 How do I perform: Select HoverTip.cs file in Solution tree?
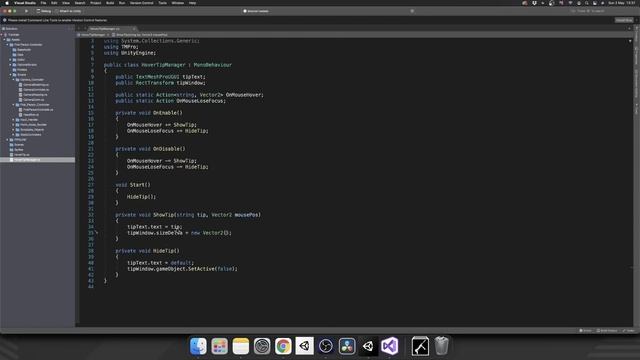19,155
